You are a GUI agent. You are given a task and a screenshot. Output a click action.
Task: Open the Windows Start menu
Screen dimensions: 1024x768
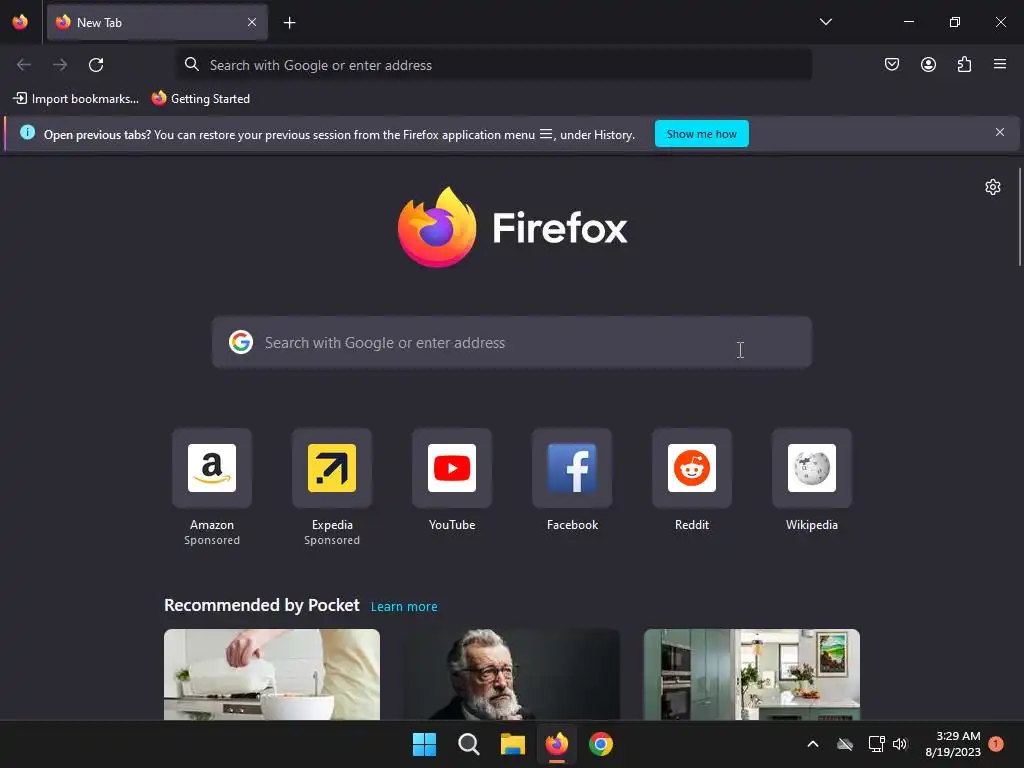[424, 744]
